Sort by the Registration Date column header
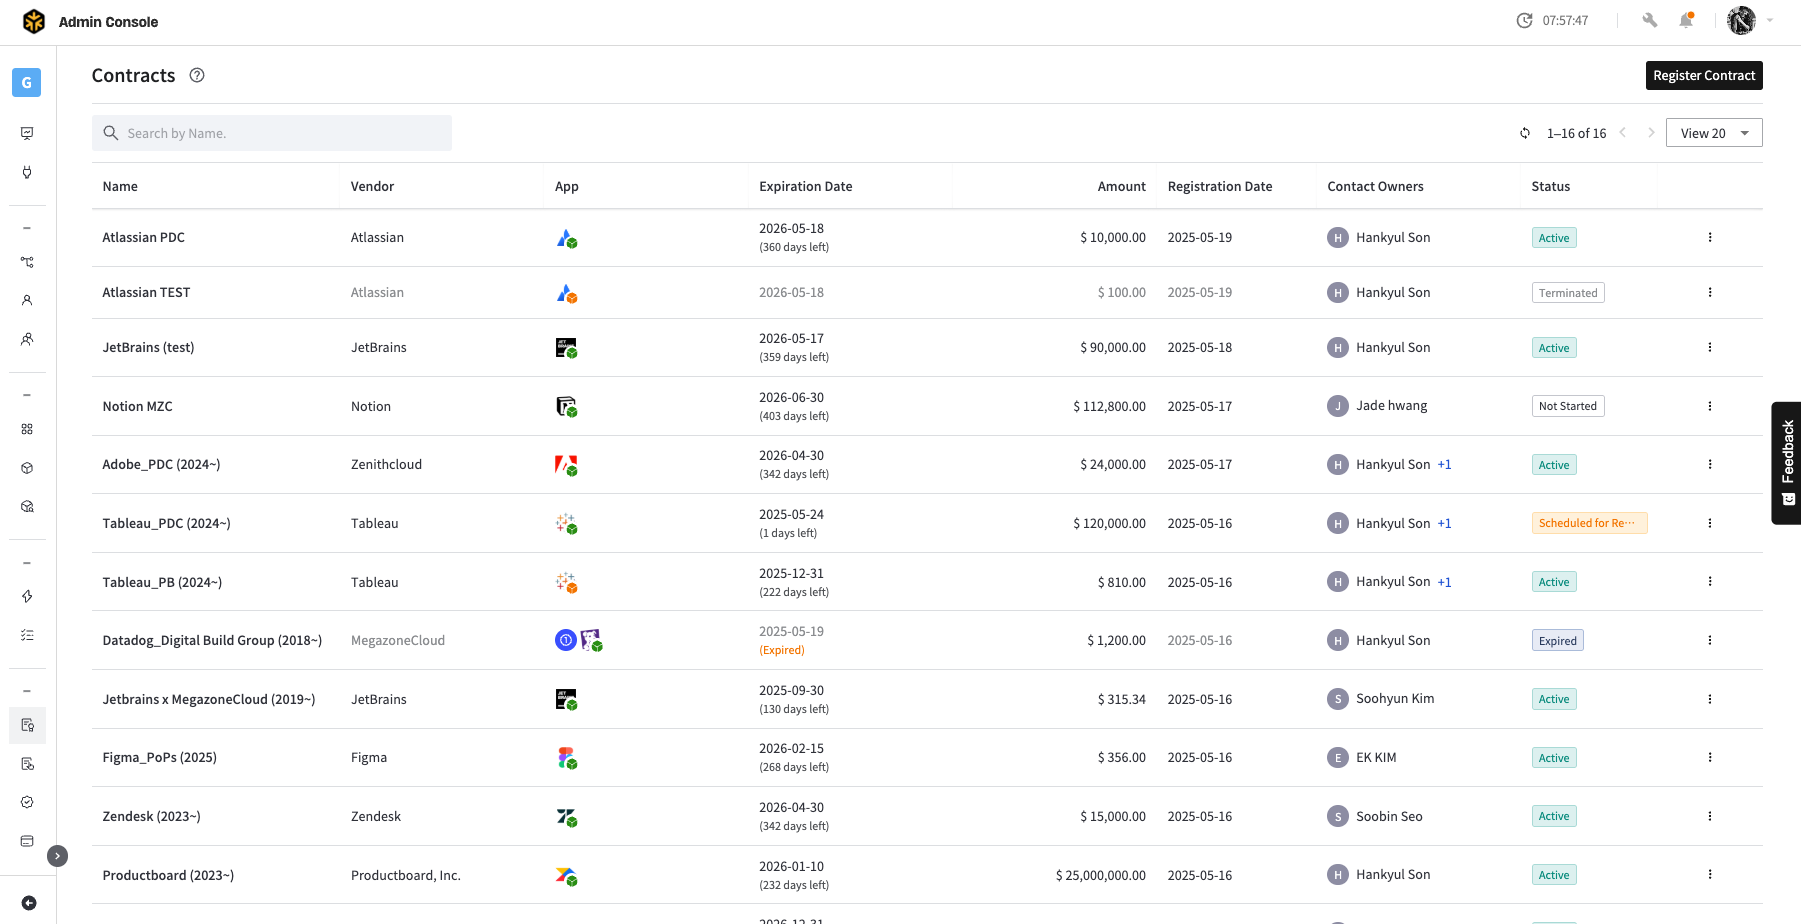 [x=1220, y=186]
